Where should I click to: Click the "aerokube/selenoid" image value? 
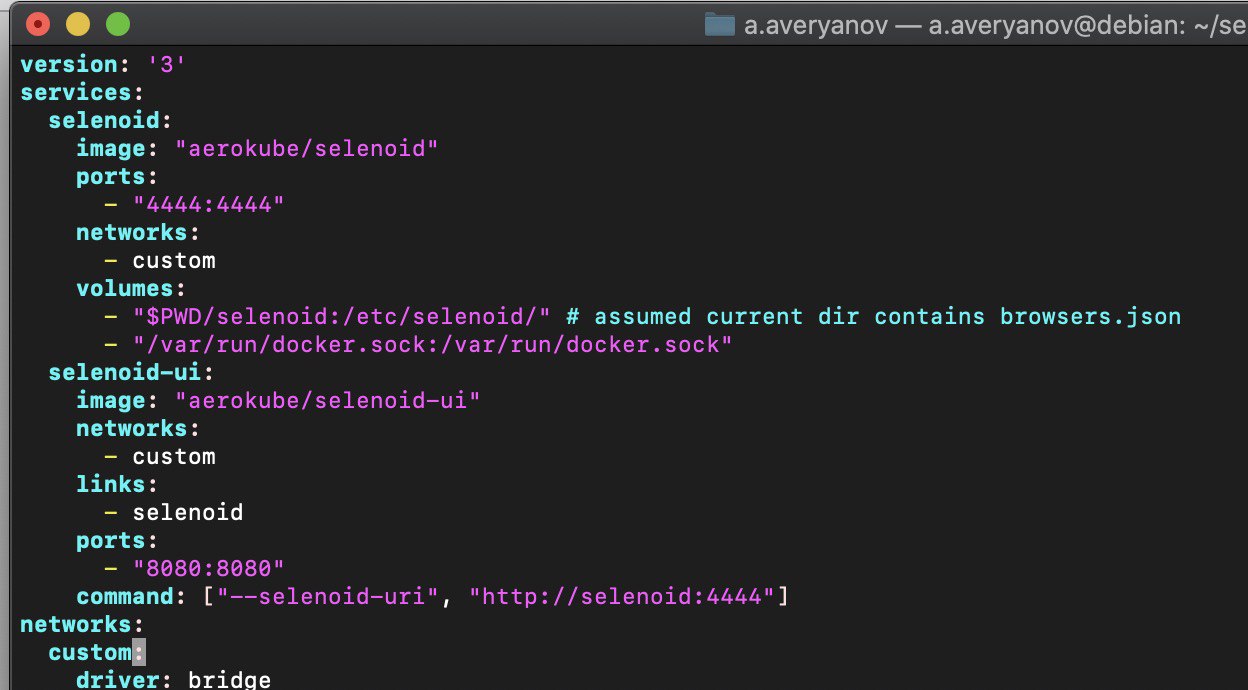point(307,149)
